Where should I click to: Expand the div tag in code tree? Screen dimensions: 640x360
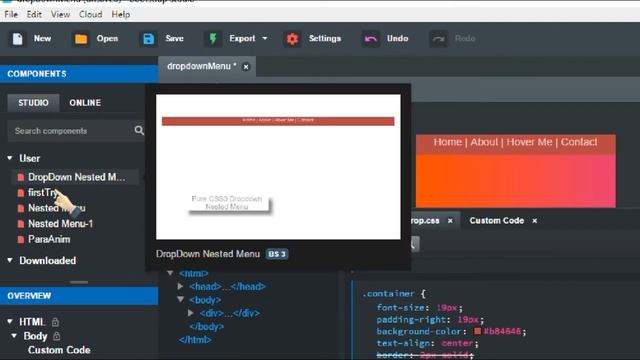pyautogui.click(x=191, y=313)
